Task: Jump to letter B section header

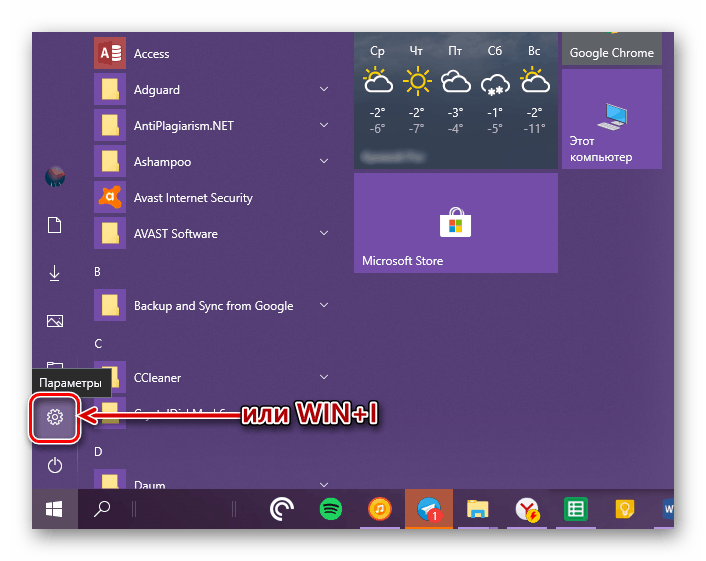Action: coord(98,271)
